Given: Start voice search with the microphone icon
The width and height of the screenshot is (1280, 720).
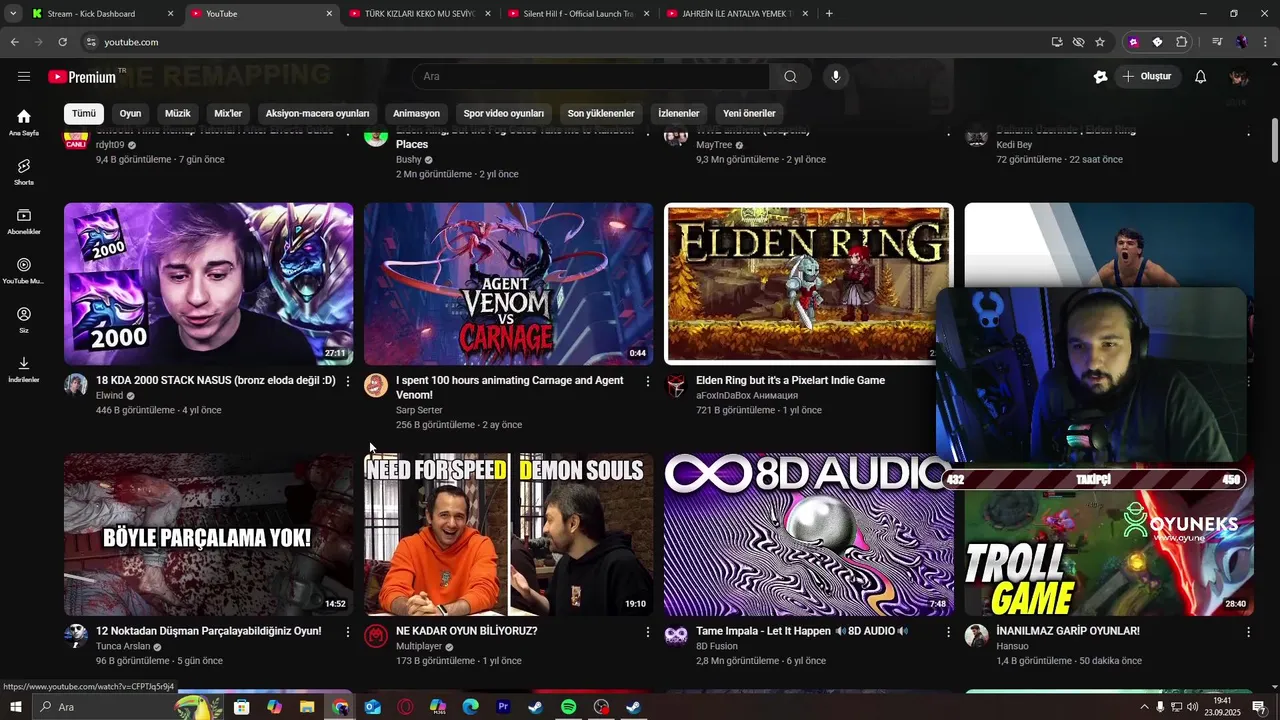Looking at the screenshot, I should (836, 77).
